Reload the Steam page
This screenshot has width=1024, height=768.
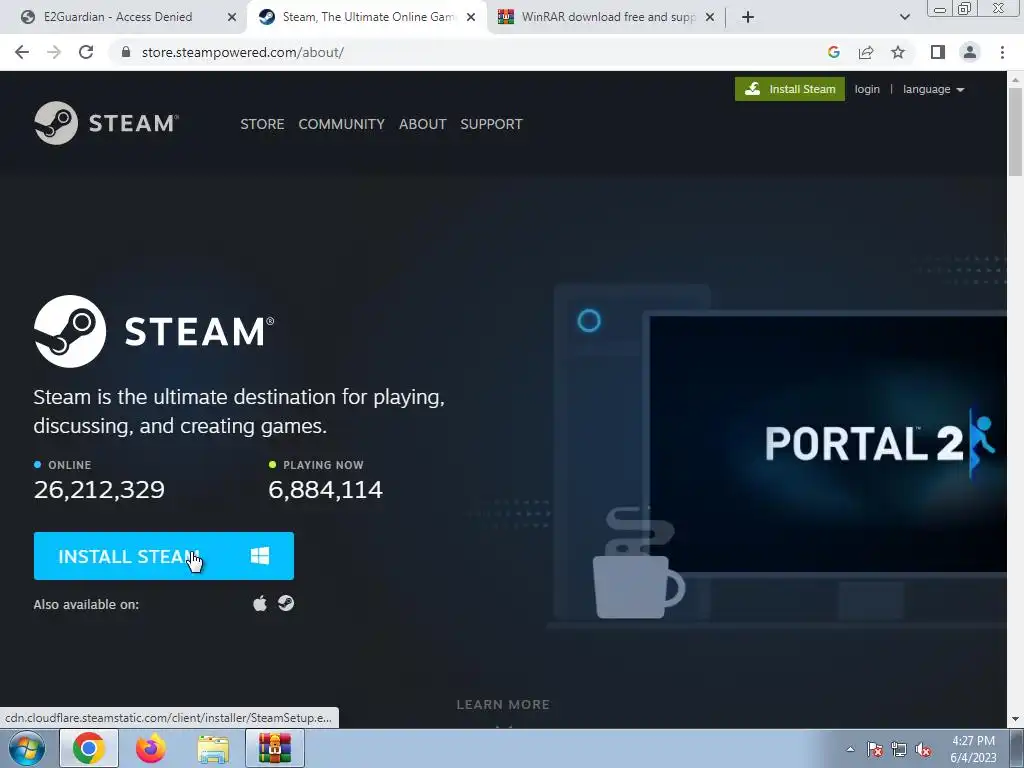click(86, 52)
